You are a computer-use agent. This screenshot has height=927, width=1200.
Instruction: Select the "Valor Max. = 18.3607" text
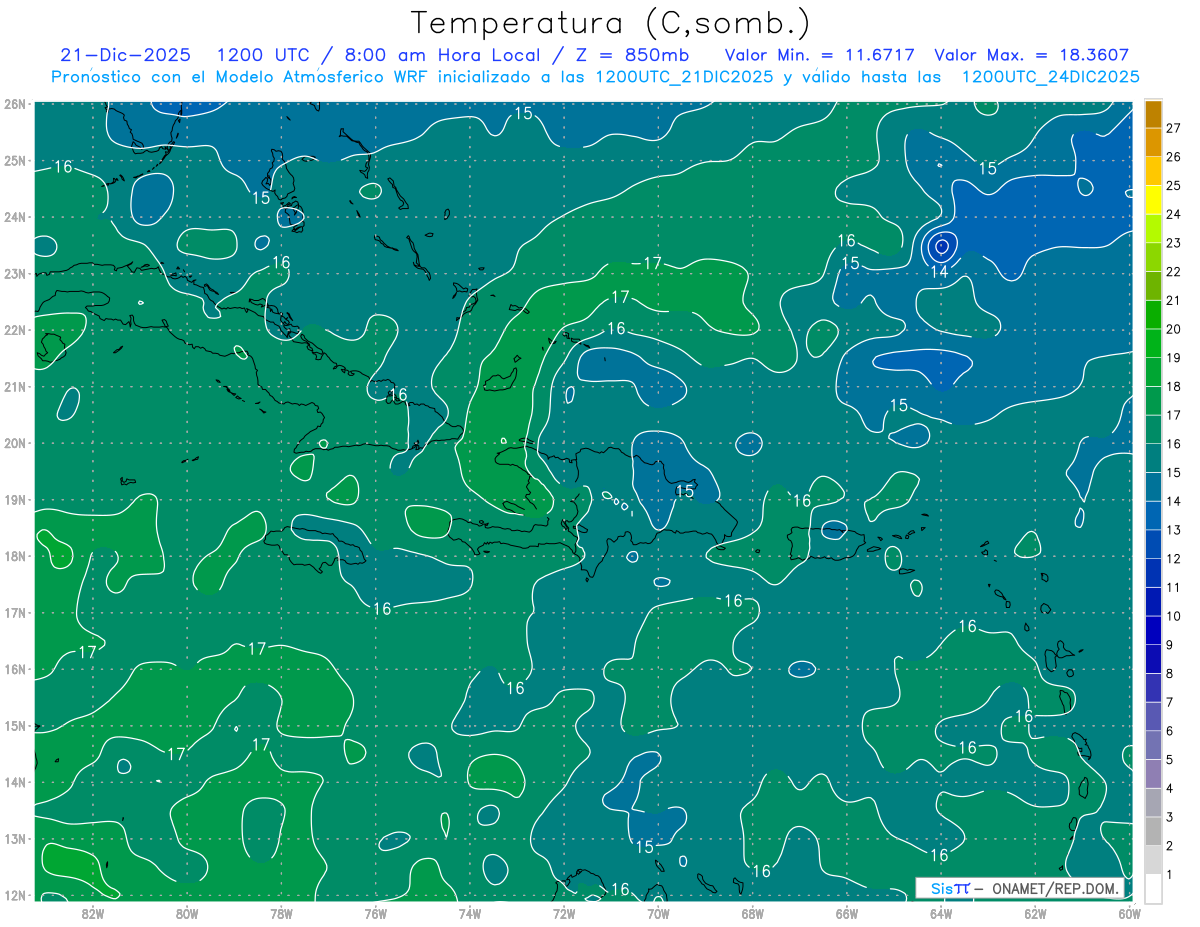click(1031, 55)
